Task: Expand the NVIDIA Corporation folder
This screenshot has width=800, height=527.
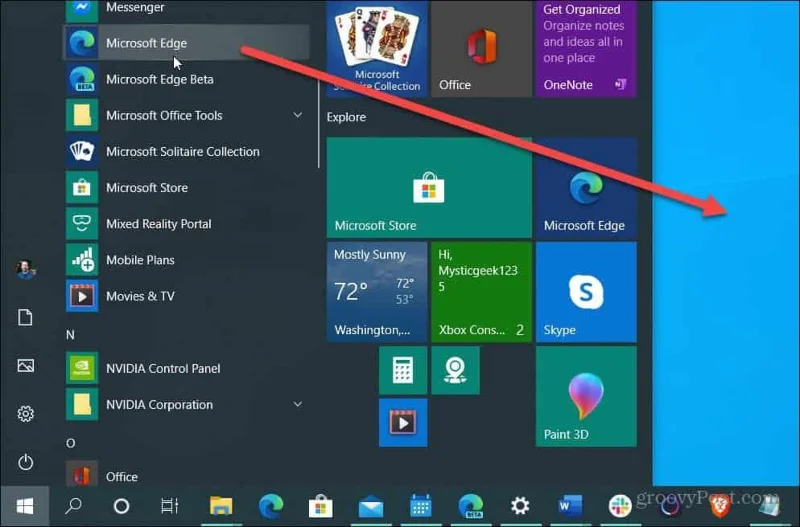Action: pyautogui.click(x=186, y=405)
